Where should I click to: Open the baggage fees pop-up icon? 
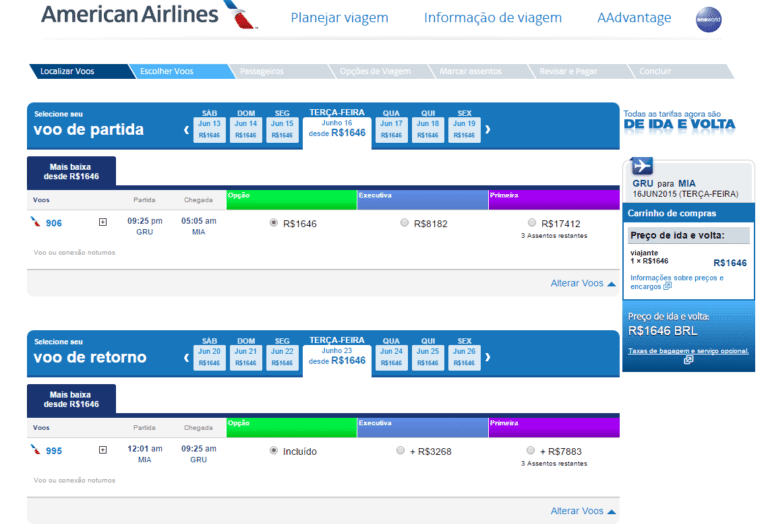[x=688, y=360]
